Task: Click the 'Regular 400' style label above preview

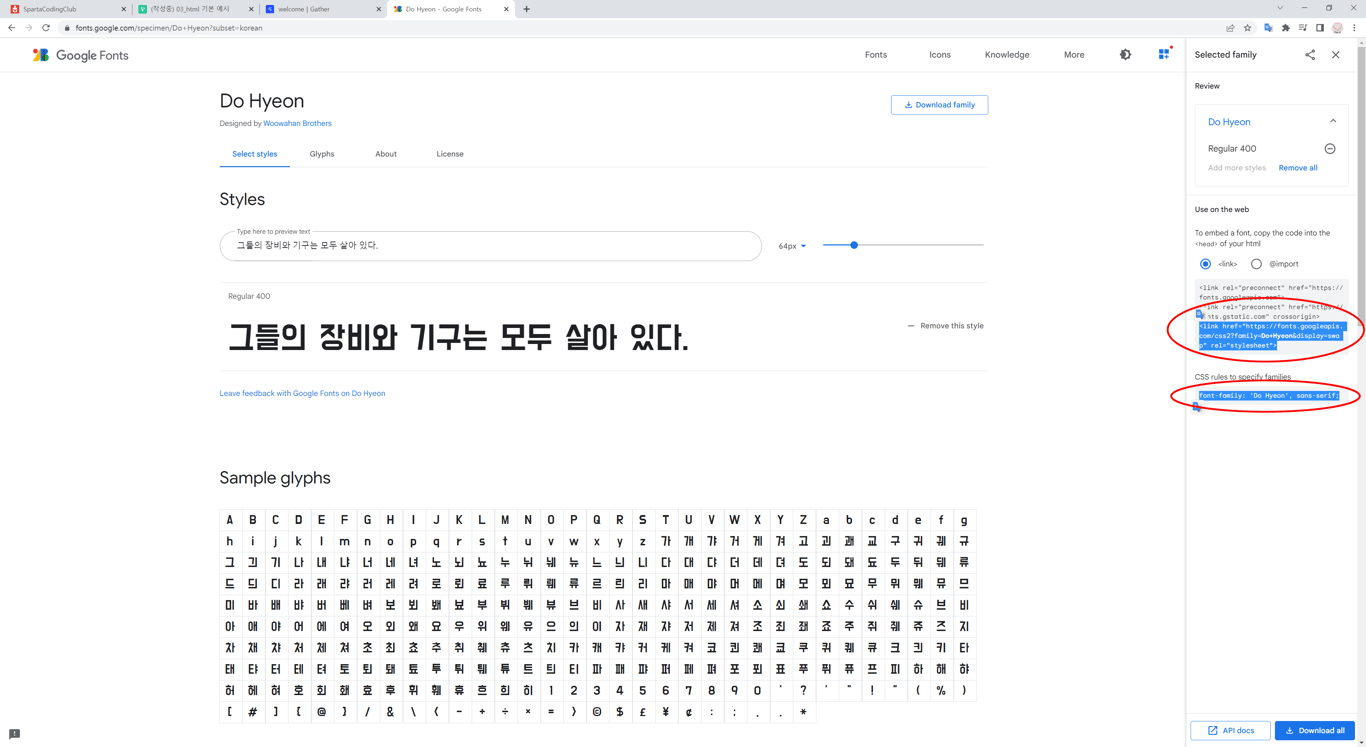Action: coord(249,297)
